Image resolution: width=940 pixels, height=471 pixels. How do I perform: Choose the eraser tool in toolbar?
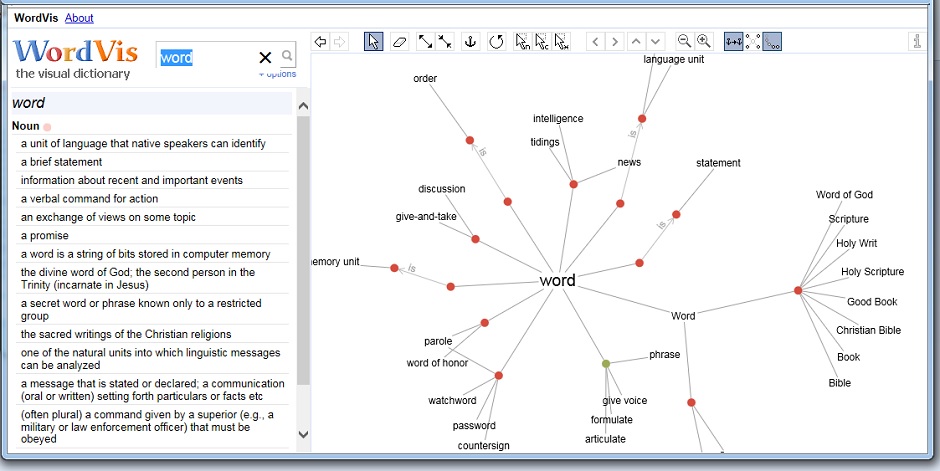click(x=400, y=41)
